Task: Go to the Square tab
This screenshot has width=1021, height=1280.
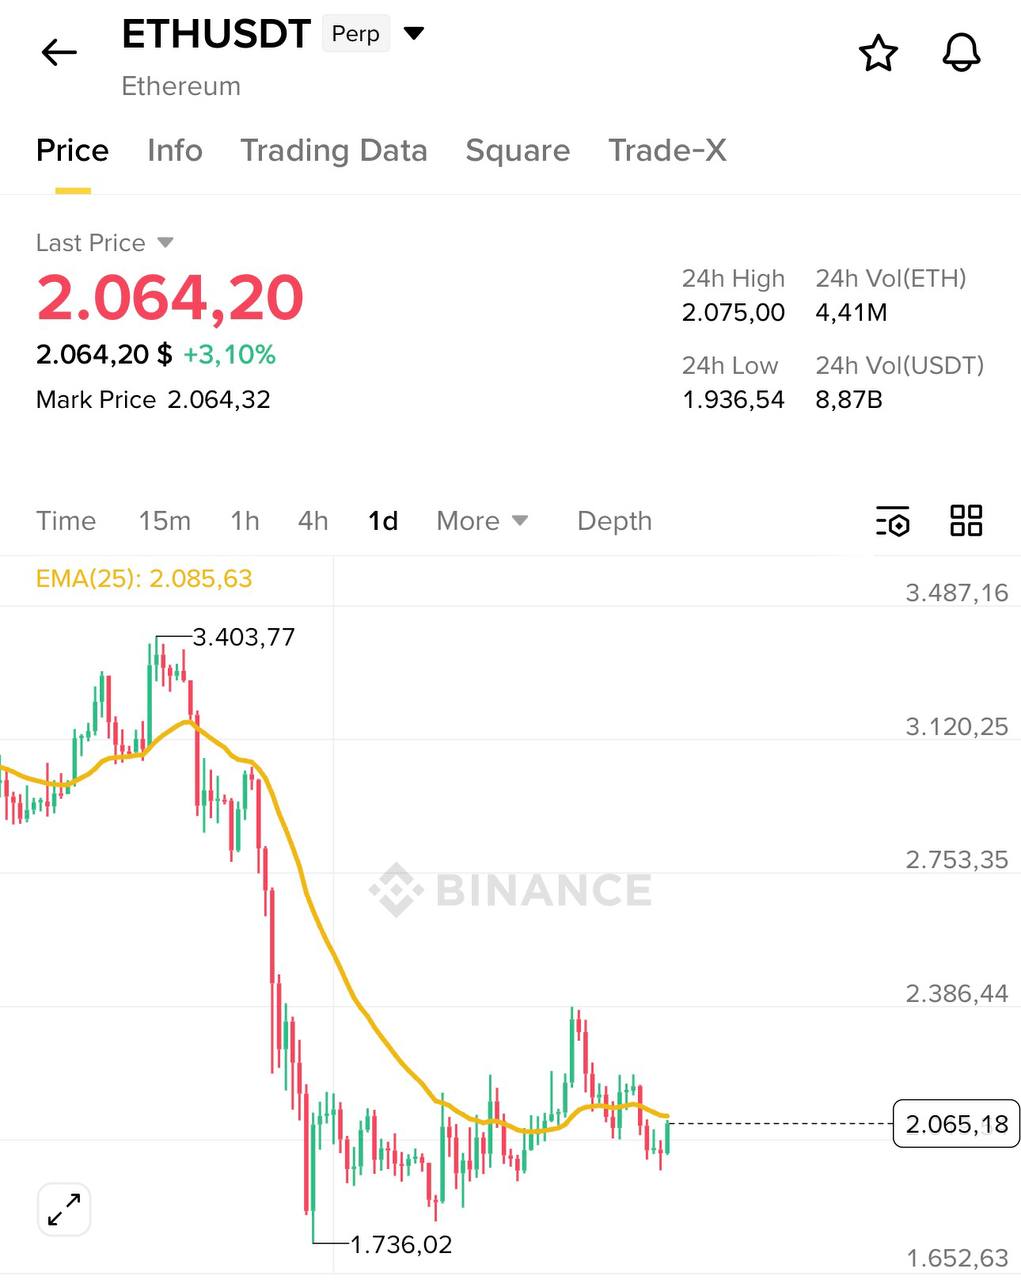Action: pyautogui.click(x=517, y=151)
